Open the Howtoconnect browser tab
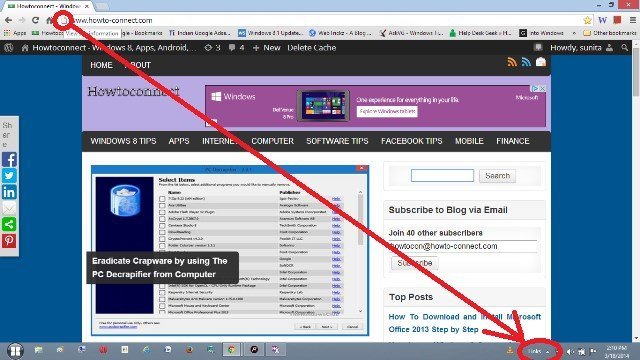The width and height of the screenshot is (640, 360). coord(49,6)
